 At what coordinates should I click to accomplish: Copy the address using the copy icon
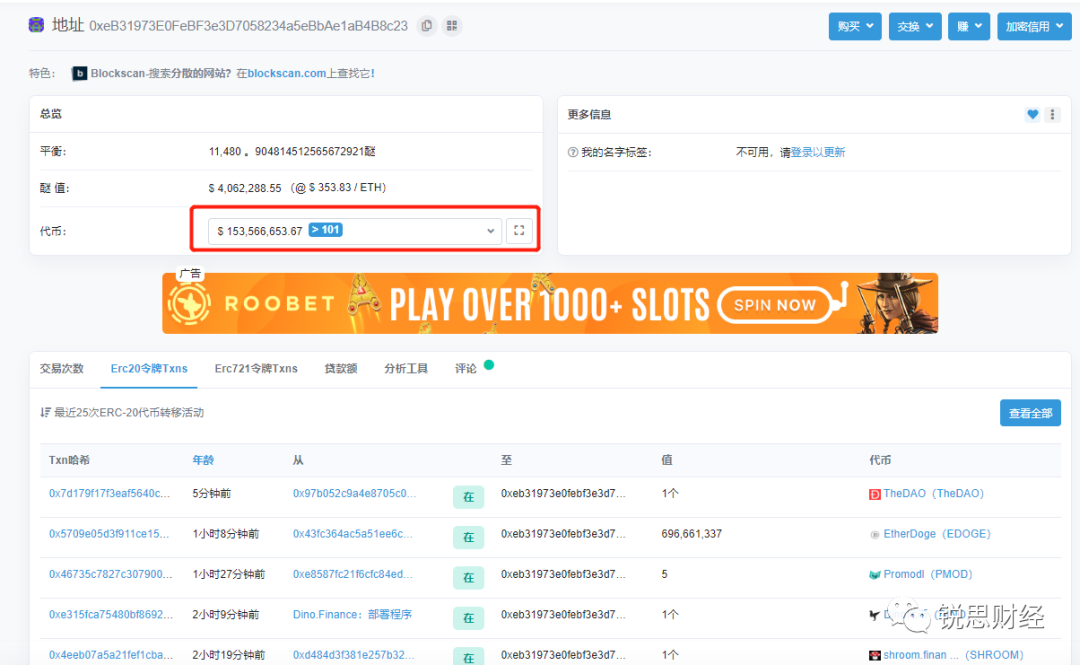[426, 26]
